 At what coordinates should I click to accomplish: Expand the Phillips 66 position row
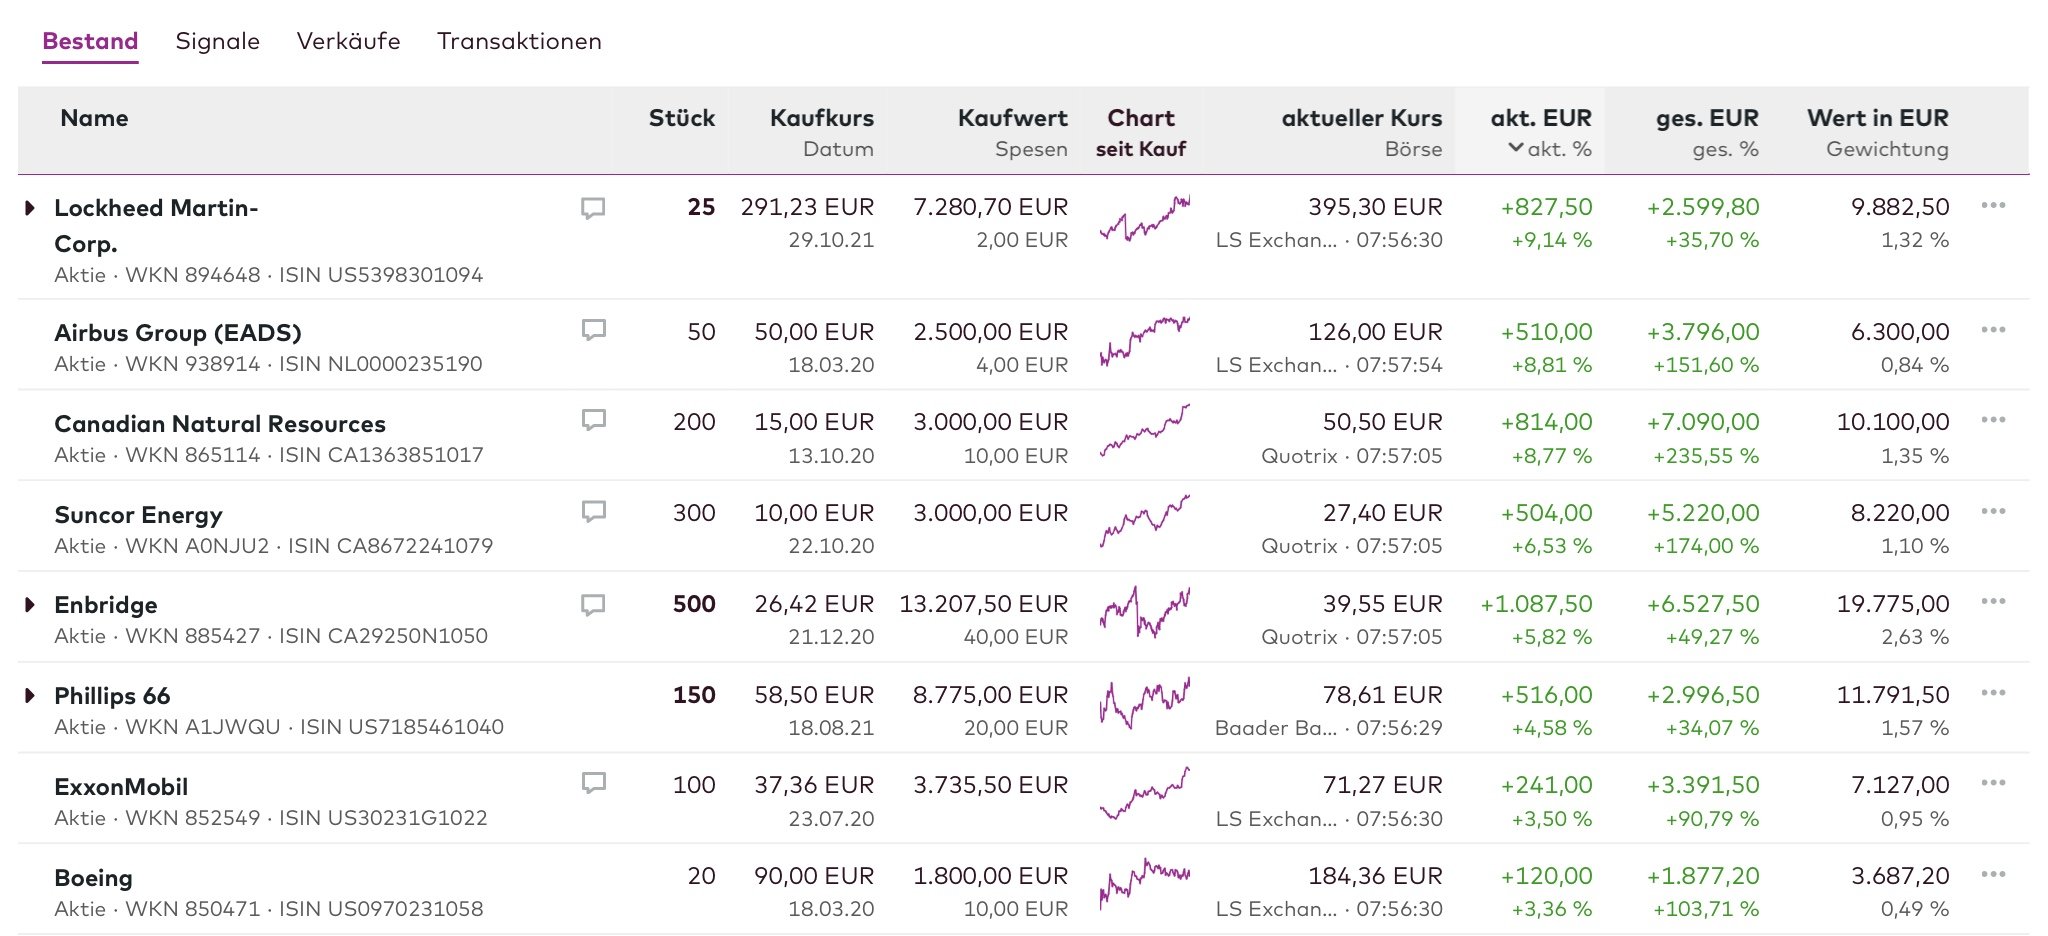(x=30, y=695)
